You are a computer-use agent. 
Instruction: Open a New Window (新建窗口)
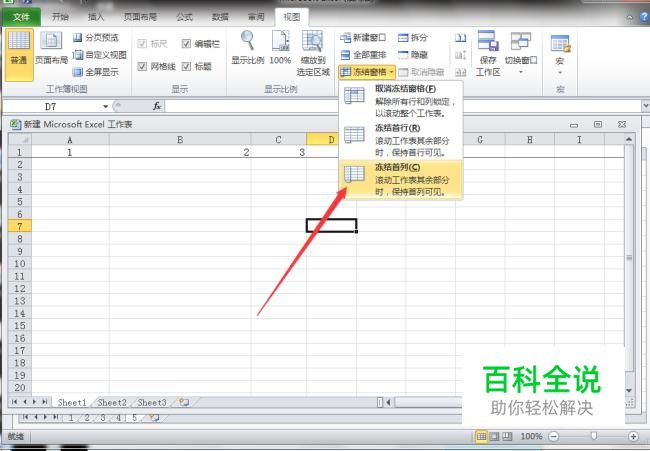(x=363, y=38)
